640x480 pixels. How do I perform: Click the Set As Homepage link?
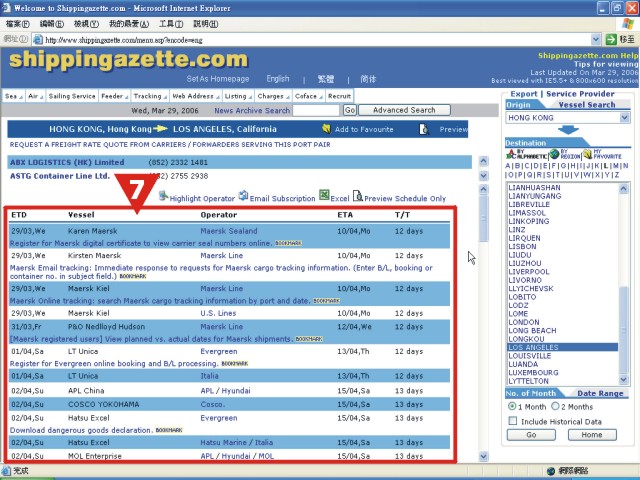[218, 79]
